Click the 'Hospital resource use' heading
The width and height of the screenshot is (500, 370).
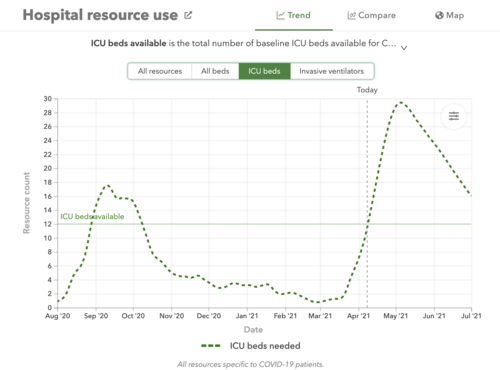pyautogui.click(x=100, y=15)
